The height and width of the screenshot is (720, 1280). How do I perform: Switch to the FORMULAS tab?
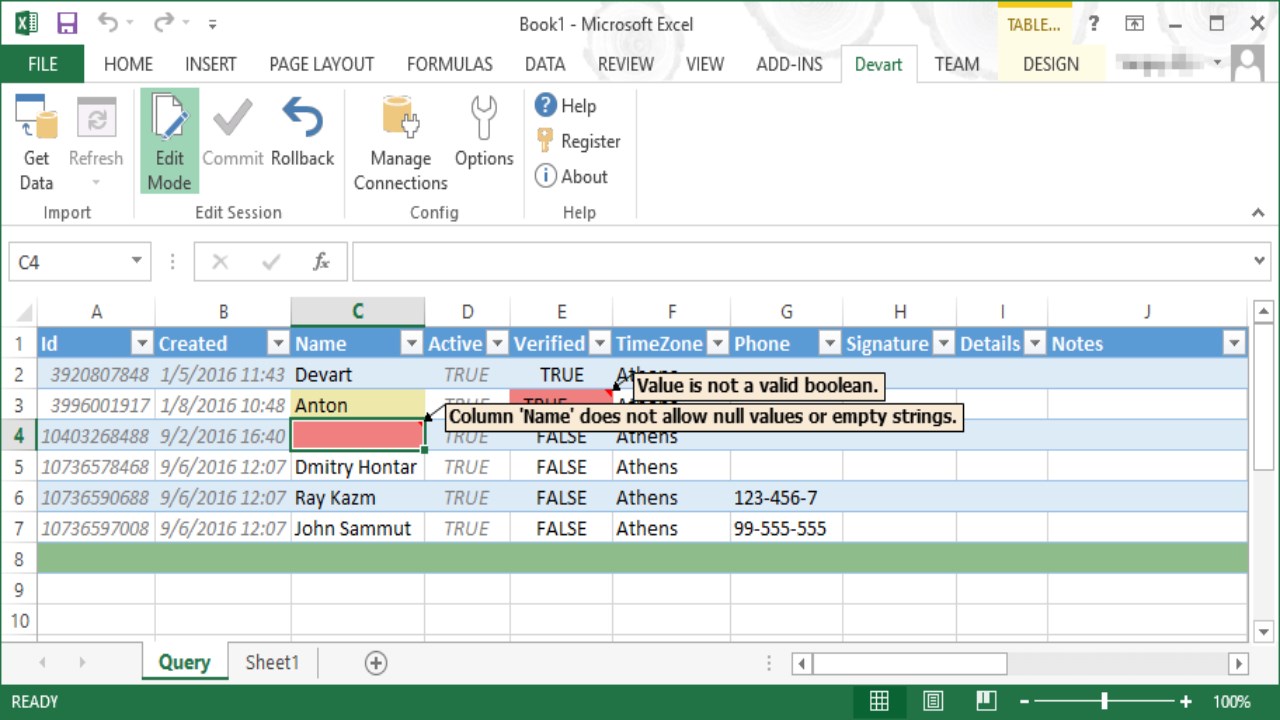[450, 64]
